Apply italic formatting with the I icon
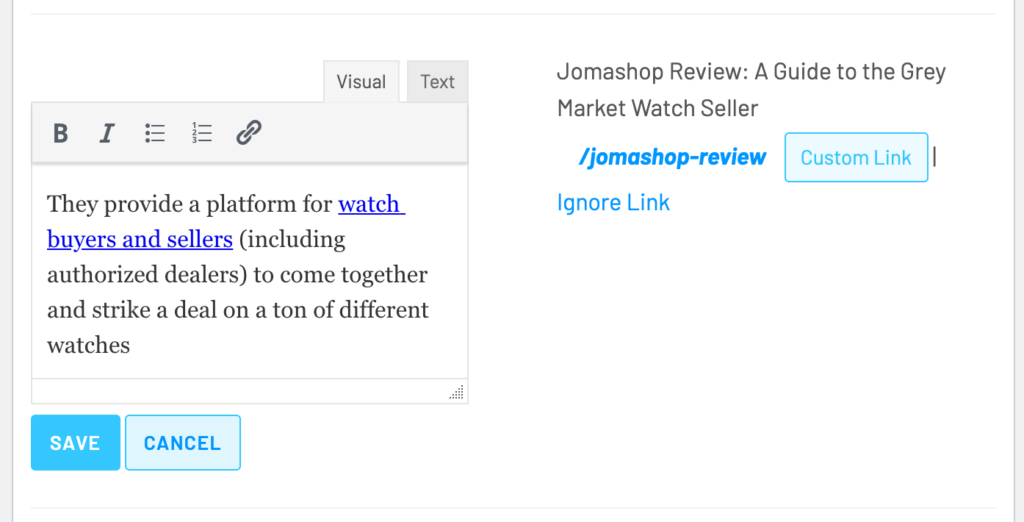 106,133
